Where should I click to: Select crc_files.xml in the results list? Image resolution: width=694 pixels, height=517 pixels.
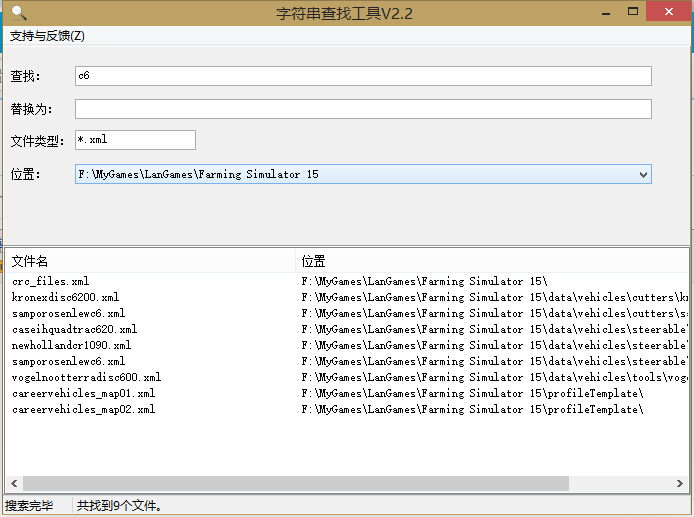[50, 282]
